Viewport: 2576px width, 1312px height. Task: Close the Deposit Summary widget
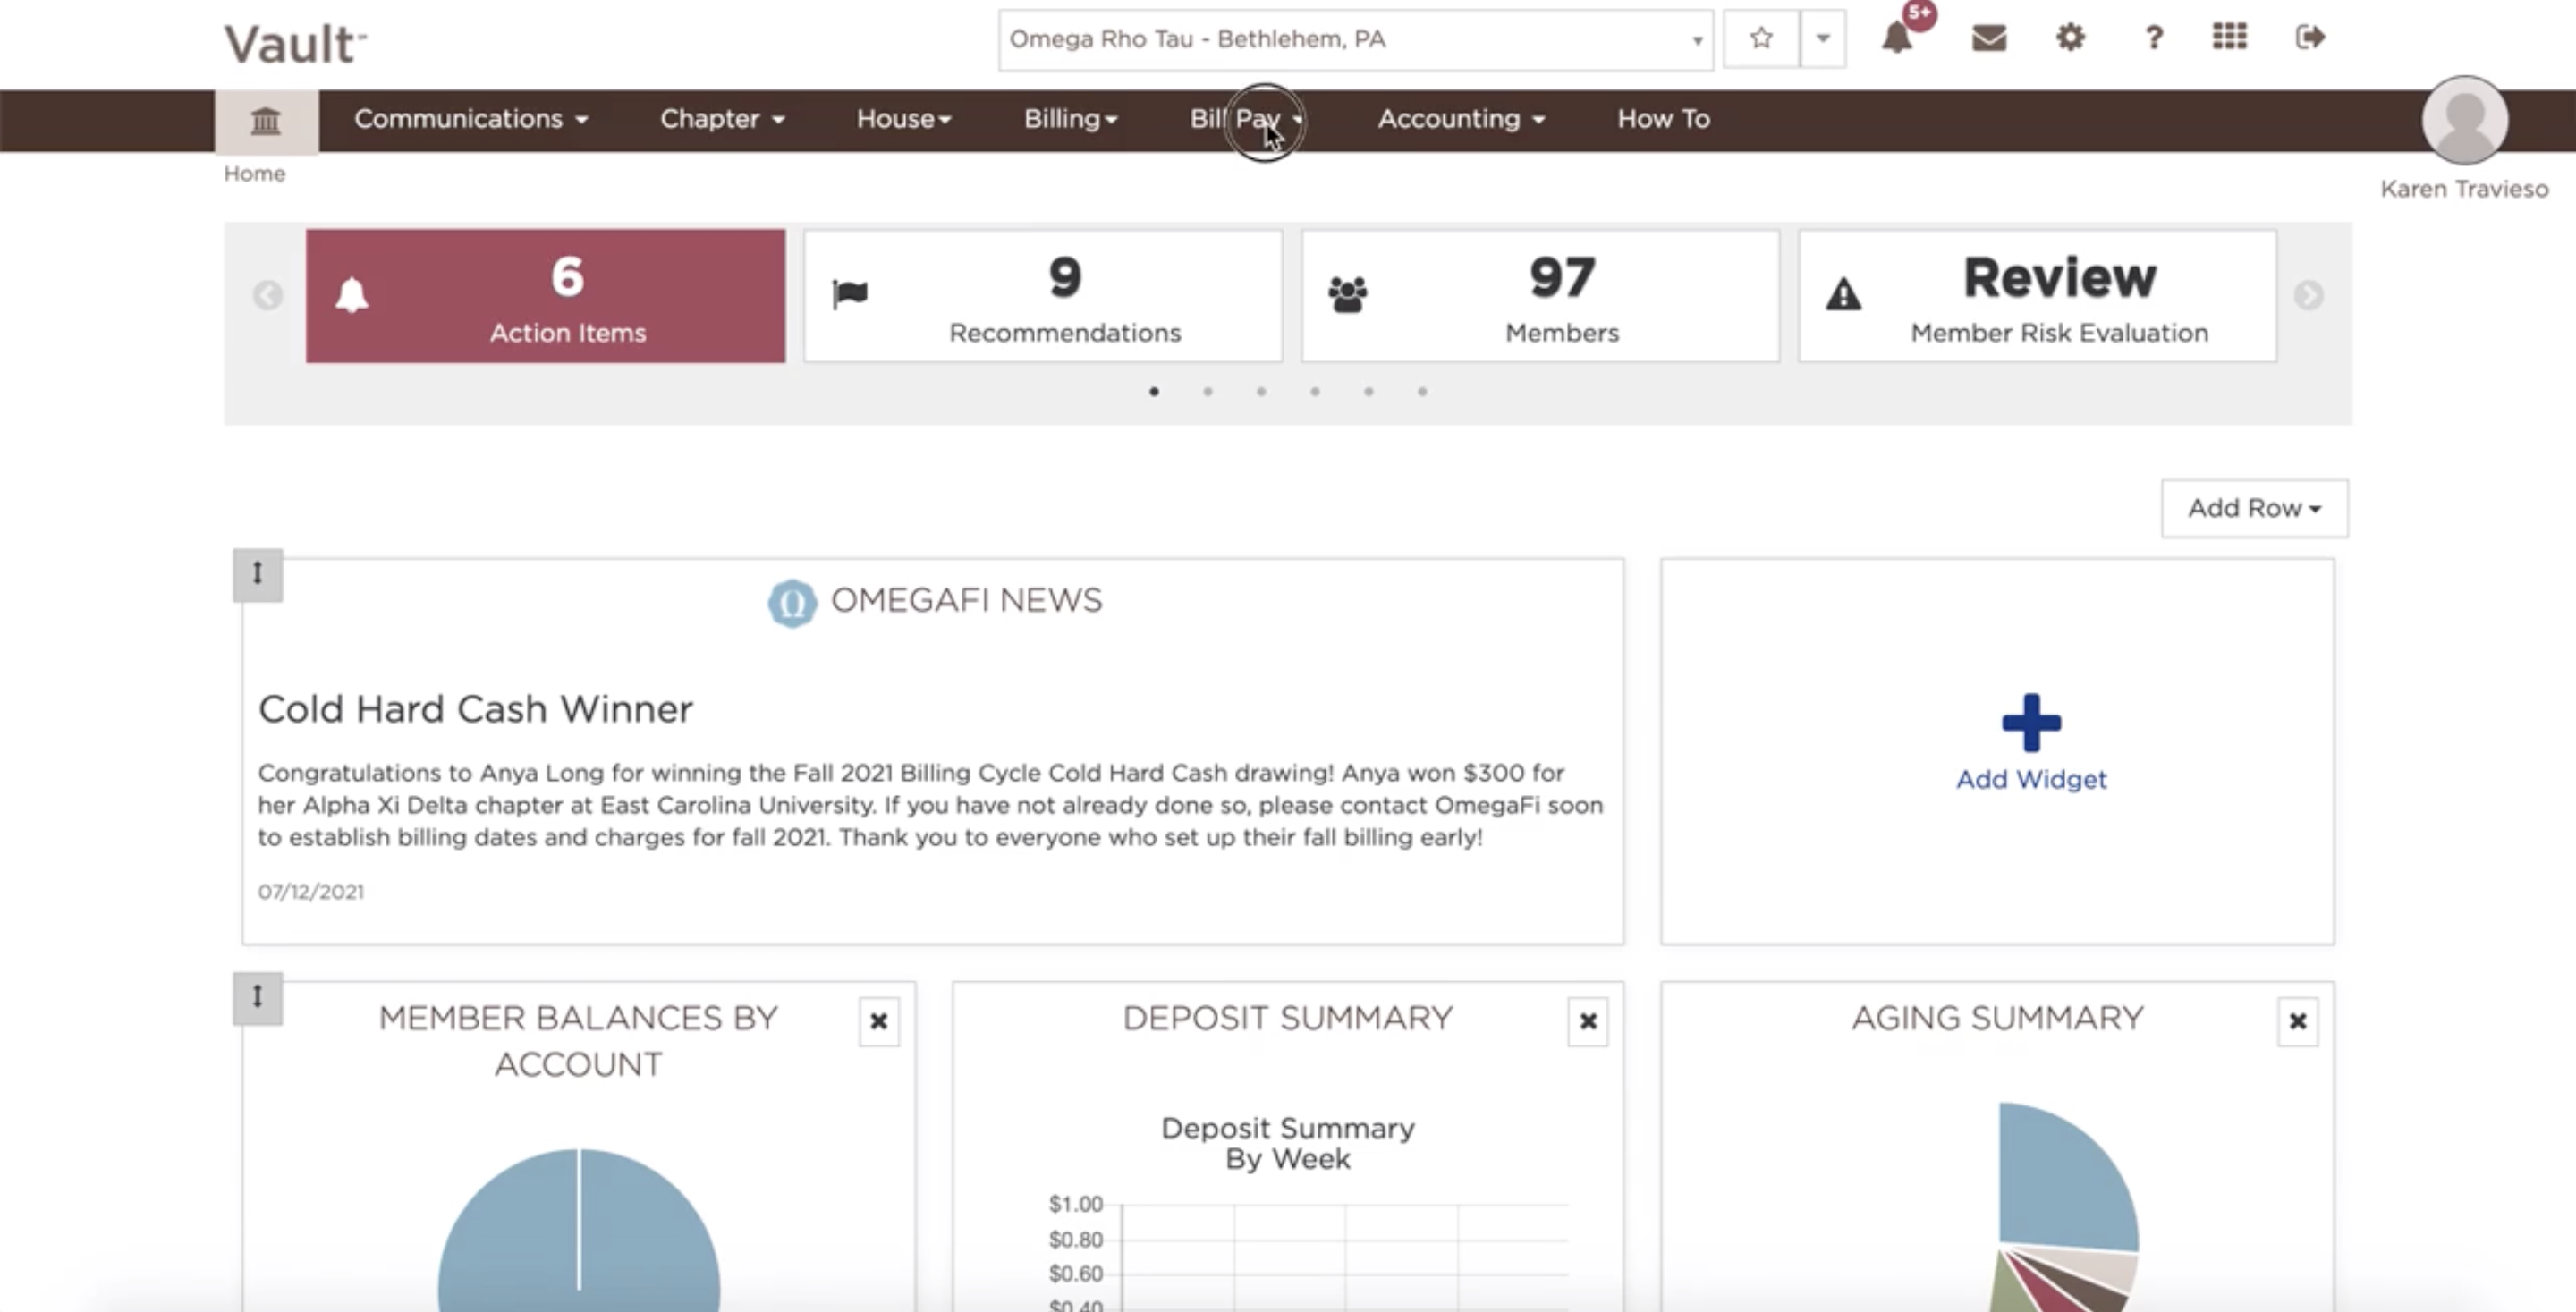coord(1588,1021)
